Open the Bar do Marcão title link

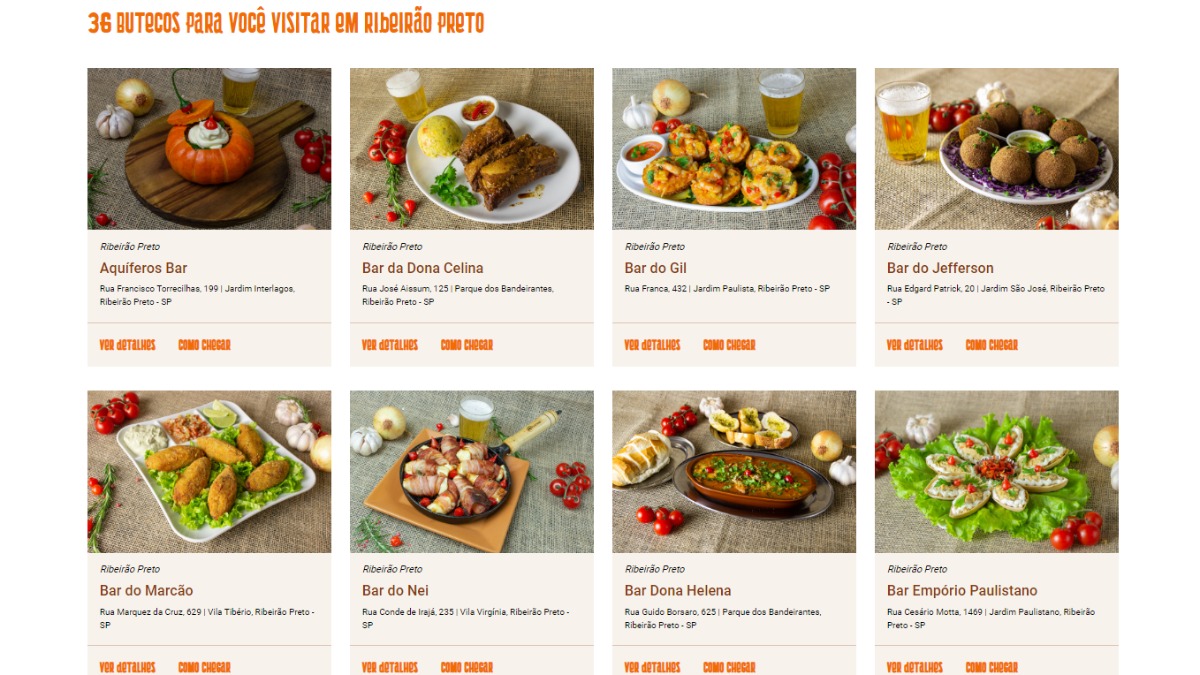coord(147,591)
